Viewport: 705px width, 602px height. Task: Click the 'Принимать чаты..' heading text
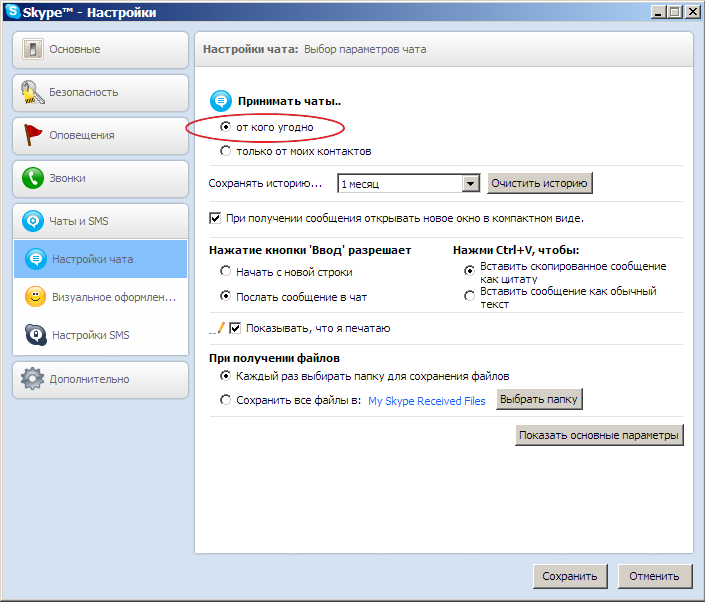tap(290, 102)
